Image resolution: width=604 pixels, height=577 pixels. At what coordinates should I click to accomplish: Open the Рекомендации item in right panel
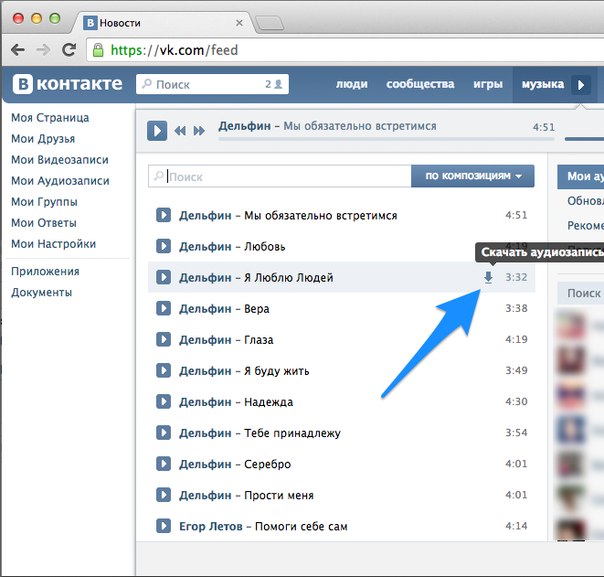(x=586, y=225)
